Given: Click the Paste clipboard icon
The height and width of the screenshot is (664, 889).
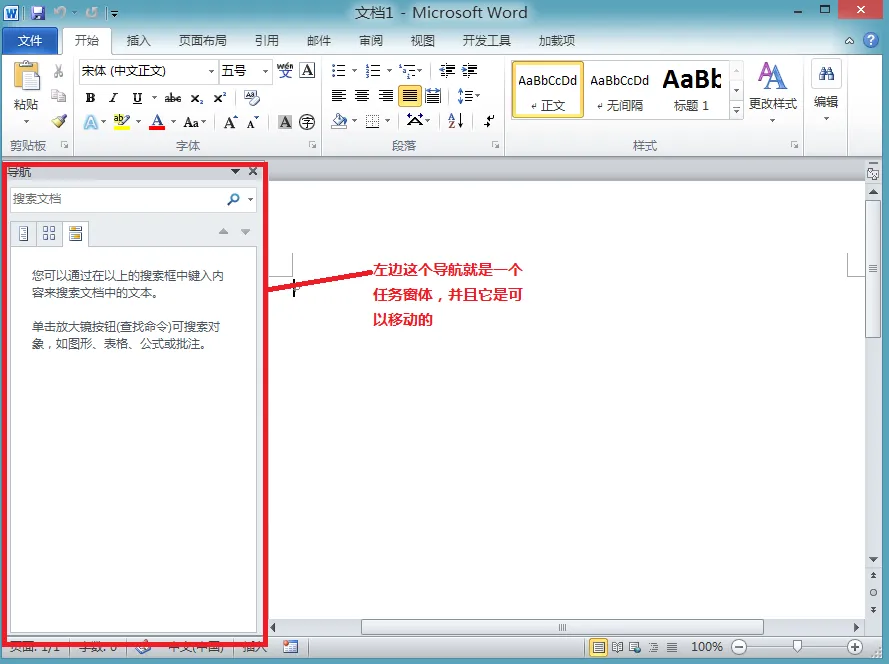Looking at the screenshot, I should (26, 76).
